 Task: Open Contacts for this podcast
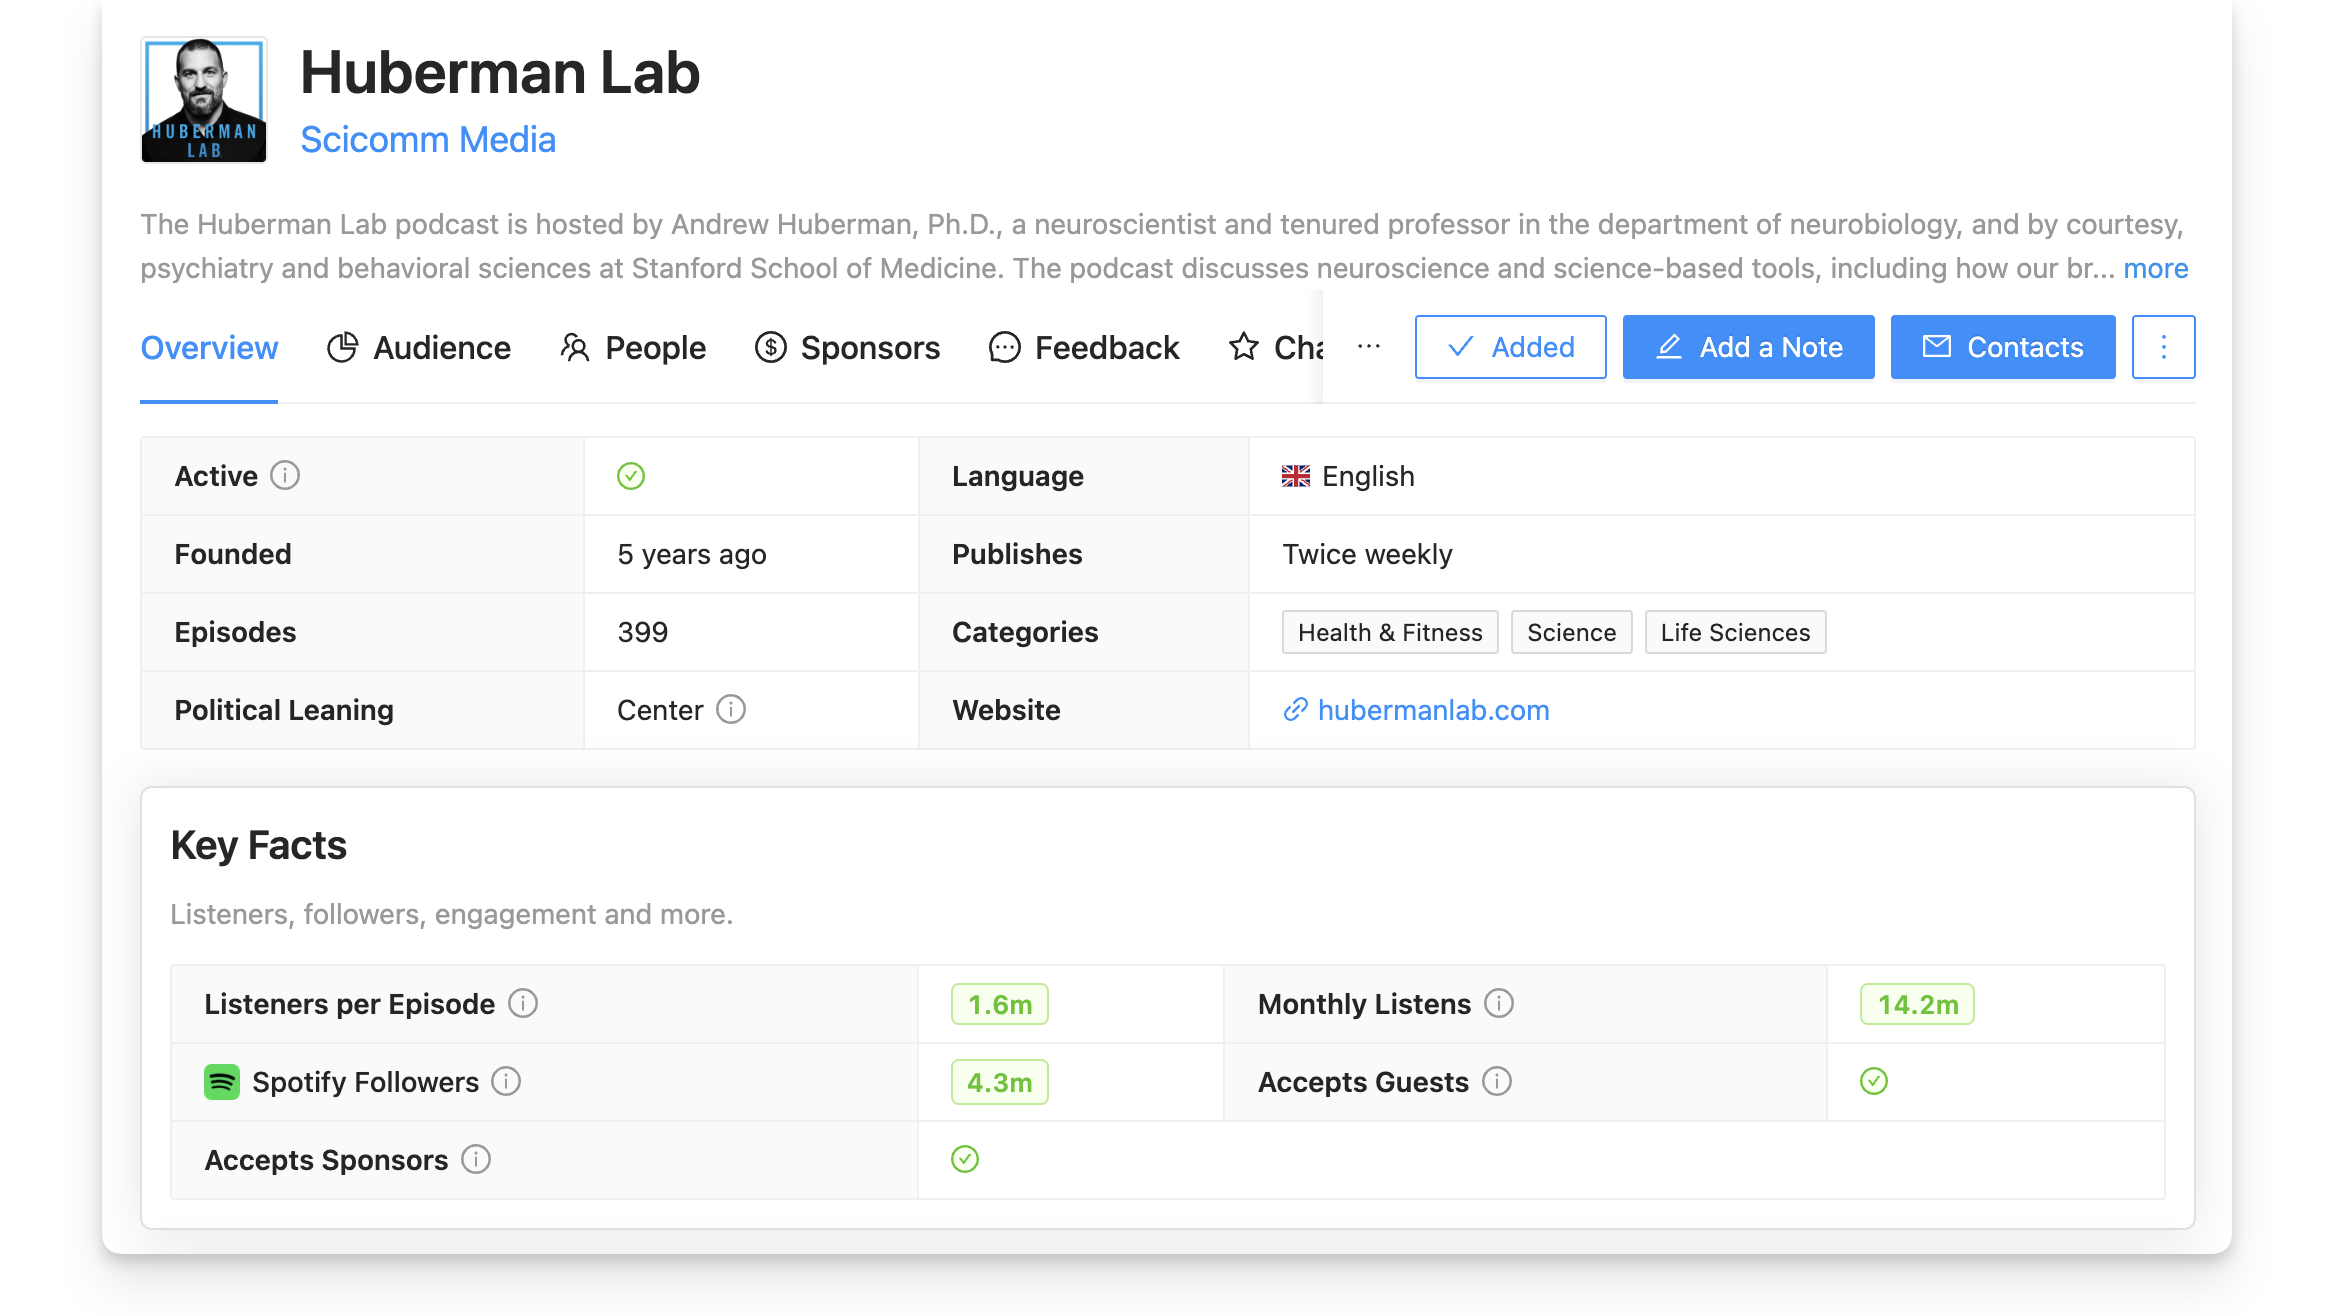click(x=2002, y=347)
